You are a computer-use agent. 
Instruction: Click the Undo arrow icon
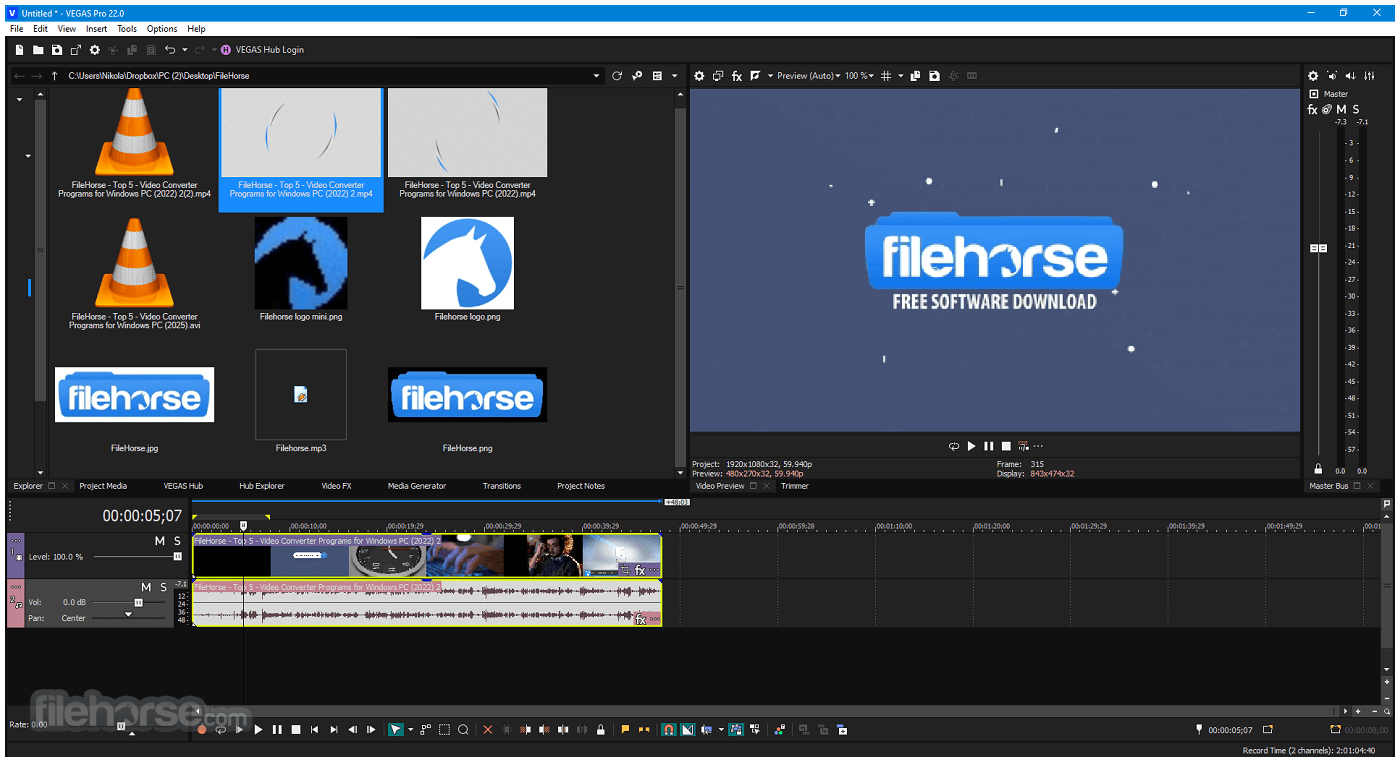point(170,50)
